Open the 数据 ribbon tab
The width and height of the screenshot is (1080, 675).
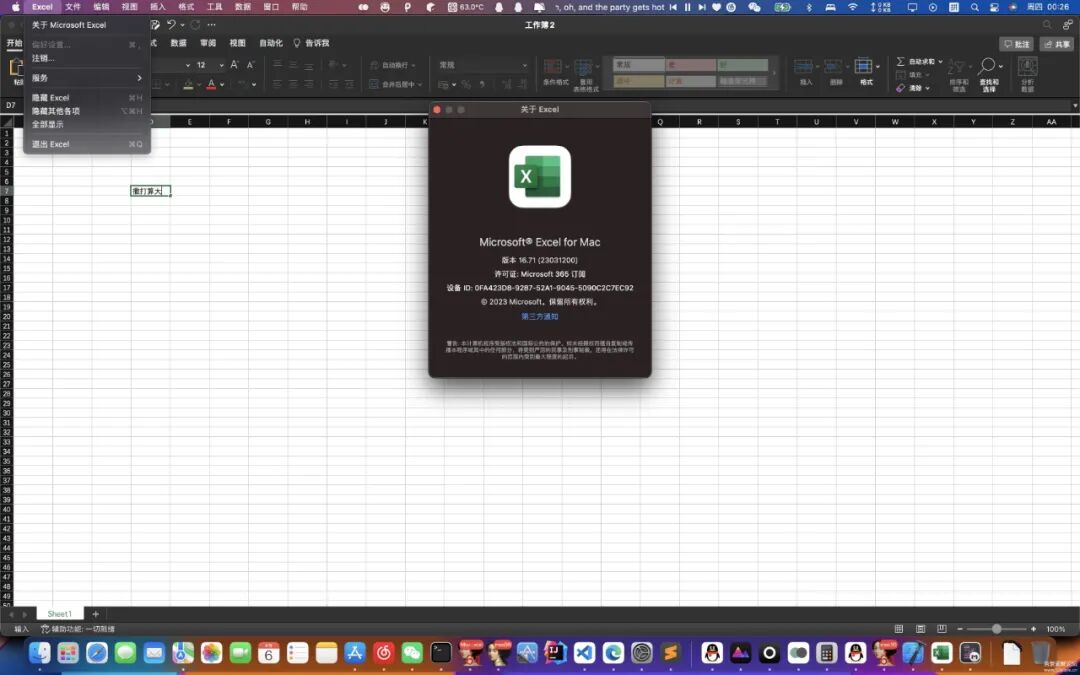(x=178, y=43)
